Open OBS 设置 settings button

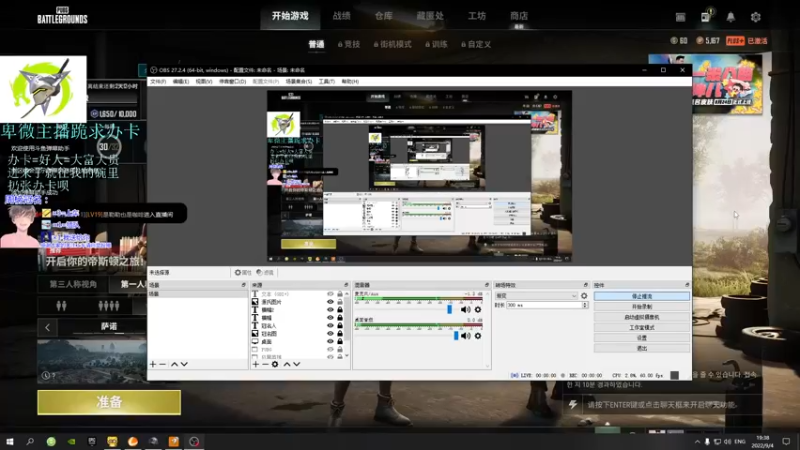click(642, 338)
